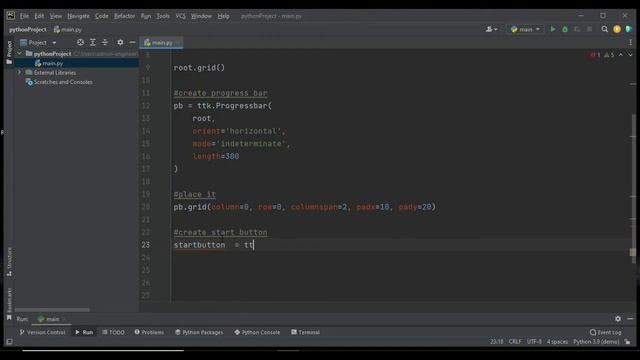The image size is (640, 360).
Task: Open the TODO tool window
Action: 113,332
